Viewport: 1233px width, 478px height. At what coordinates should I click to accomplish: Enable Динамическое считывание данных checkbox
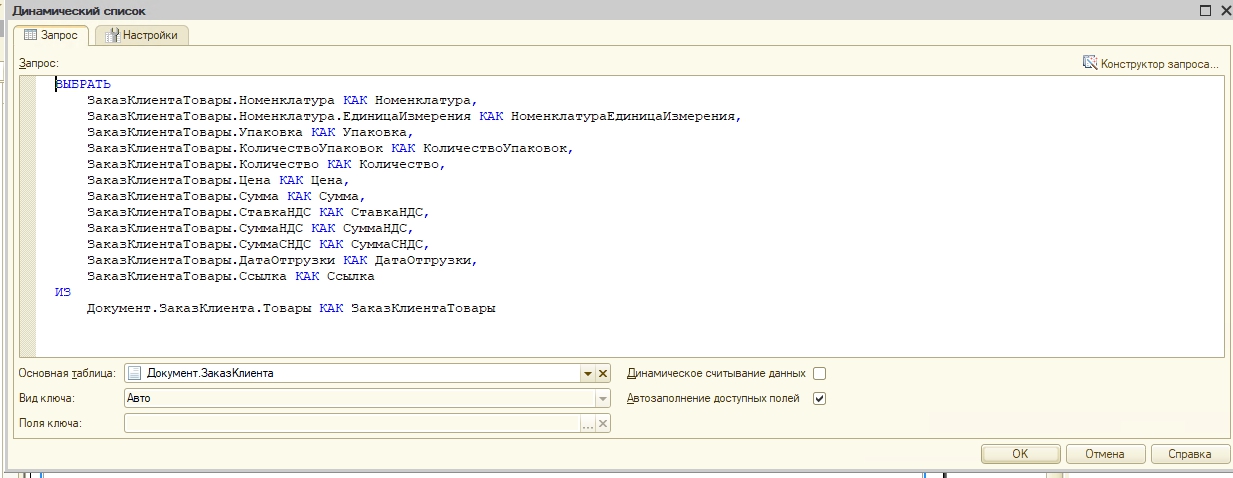coord(820,374)
